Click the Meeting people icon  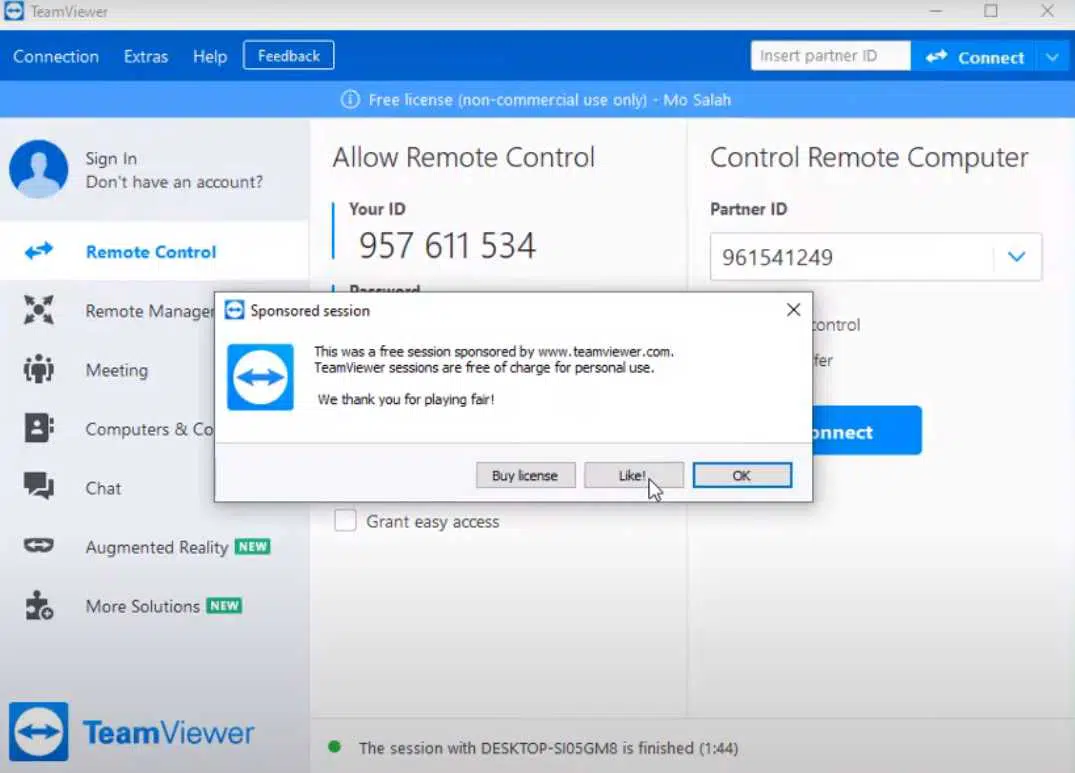[38, 369]
